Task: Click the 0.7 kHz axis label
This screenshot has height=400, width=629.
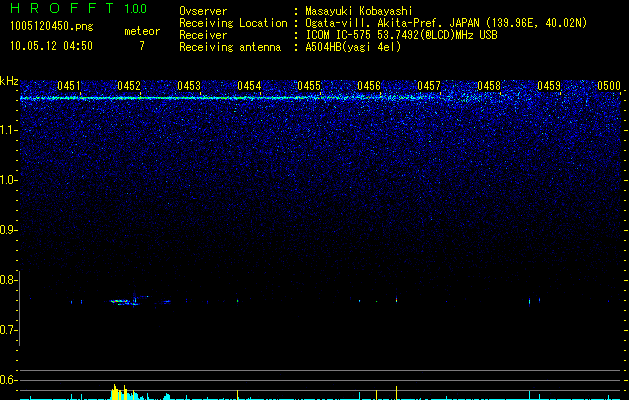Action: click(7, 330)
